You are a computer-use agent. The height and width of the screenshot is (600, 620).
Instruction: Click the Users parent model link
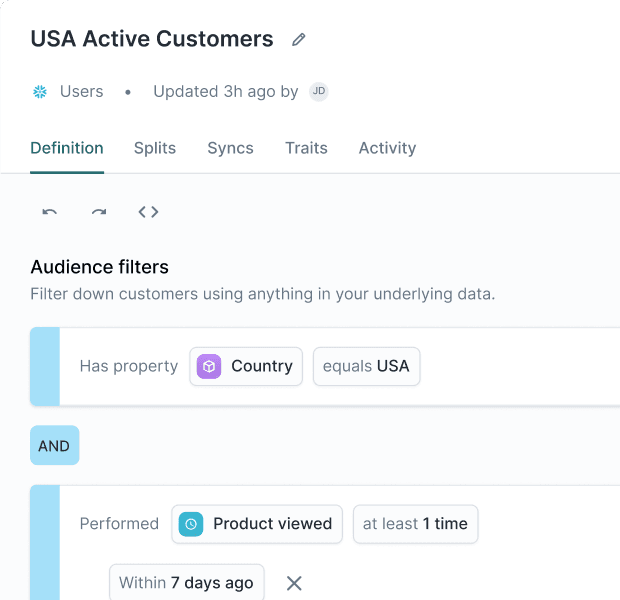[x=81, y=92]
